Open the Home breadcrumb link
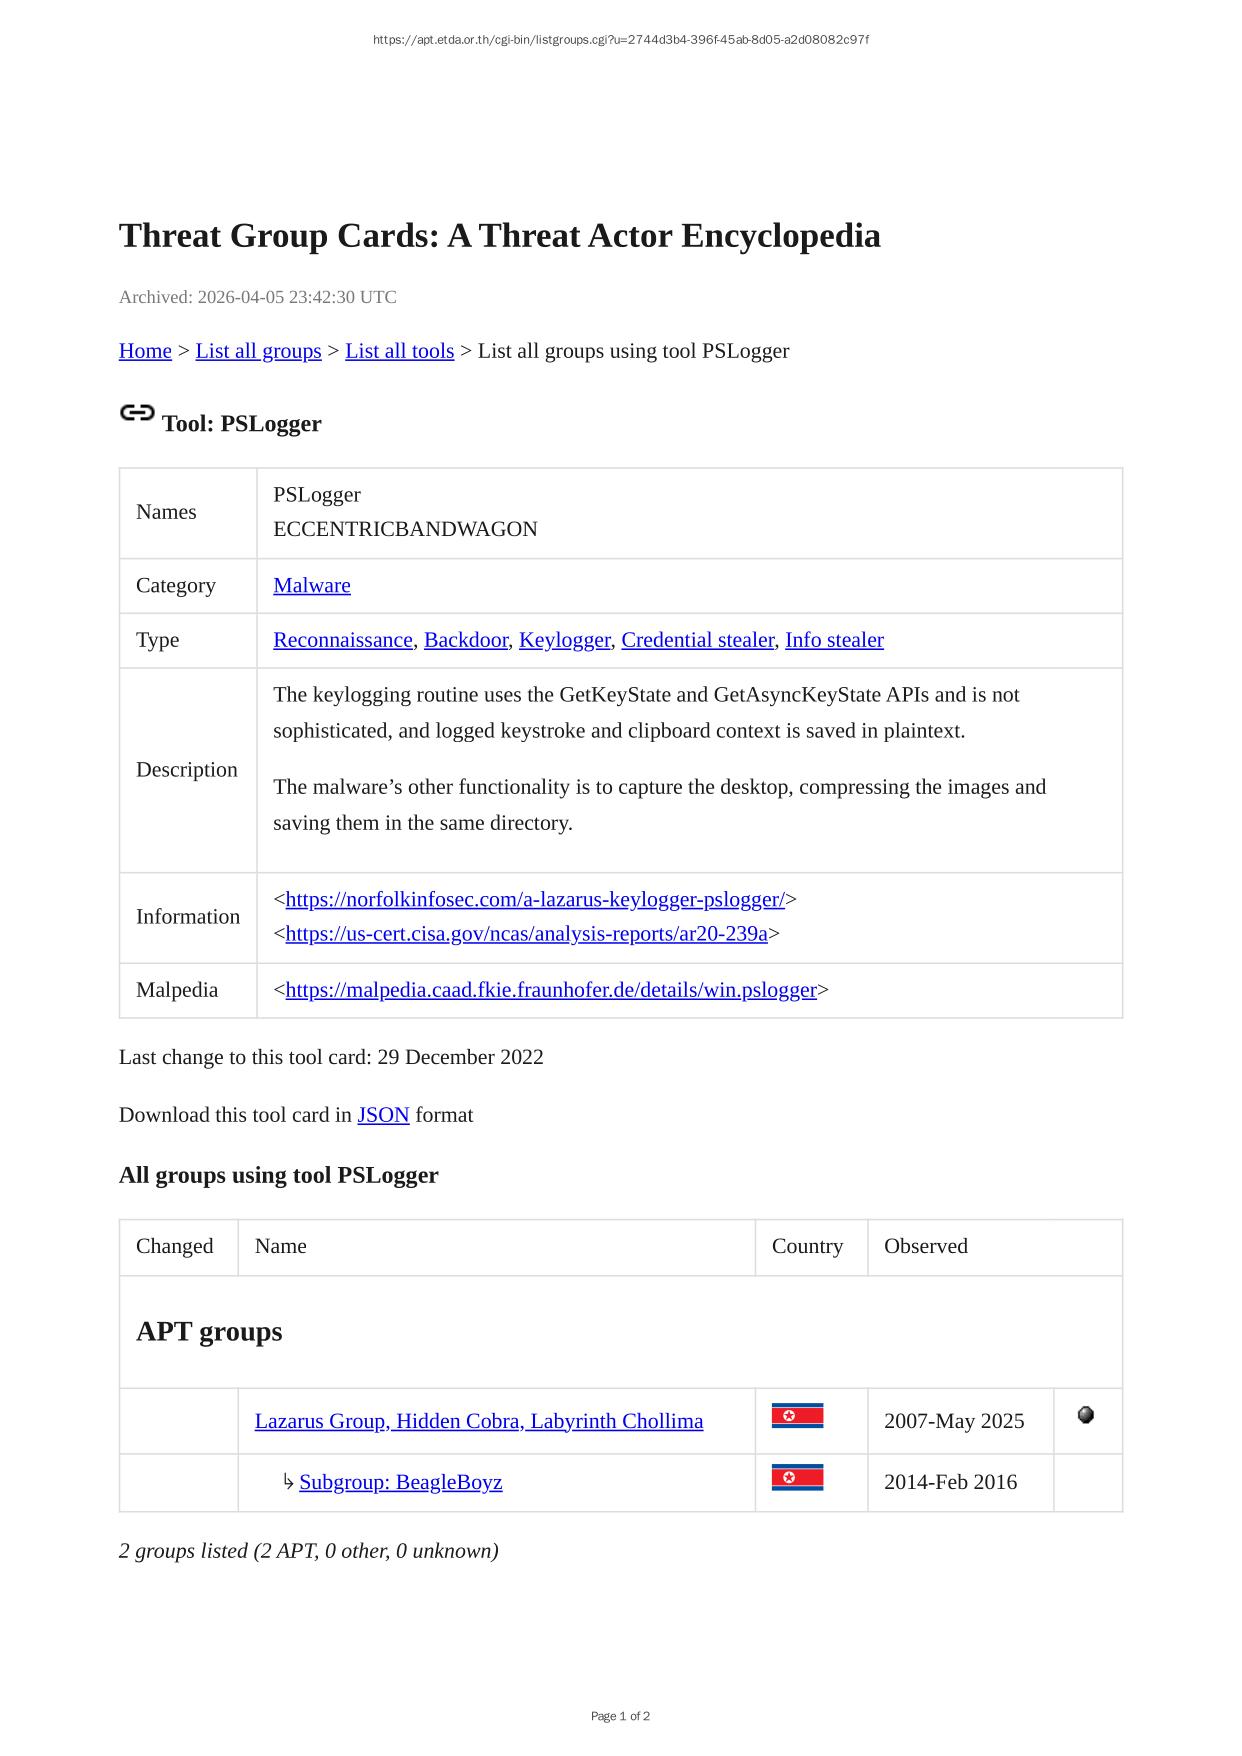1242x1756 pixels. pyautogui.click(x=145, y=351)
